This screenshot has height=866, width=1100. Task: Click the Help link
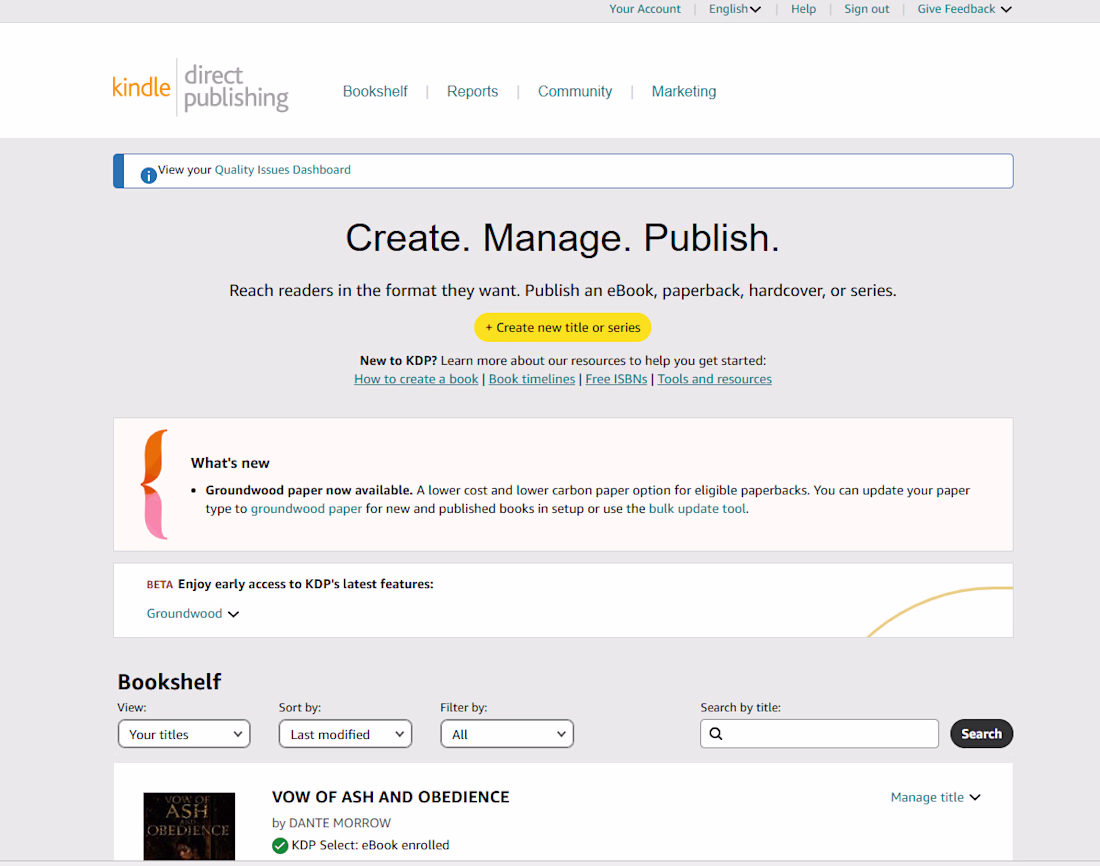(803, 9)
